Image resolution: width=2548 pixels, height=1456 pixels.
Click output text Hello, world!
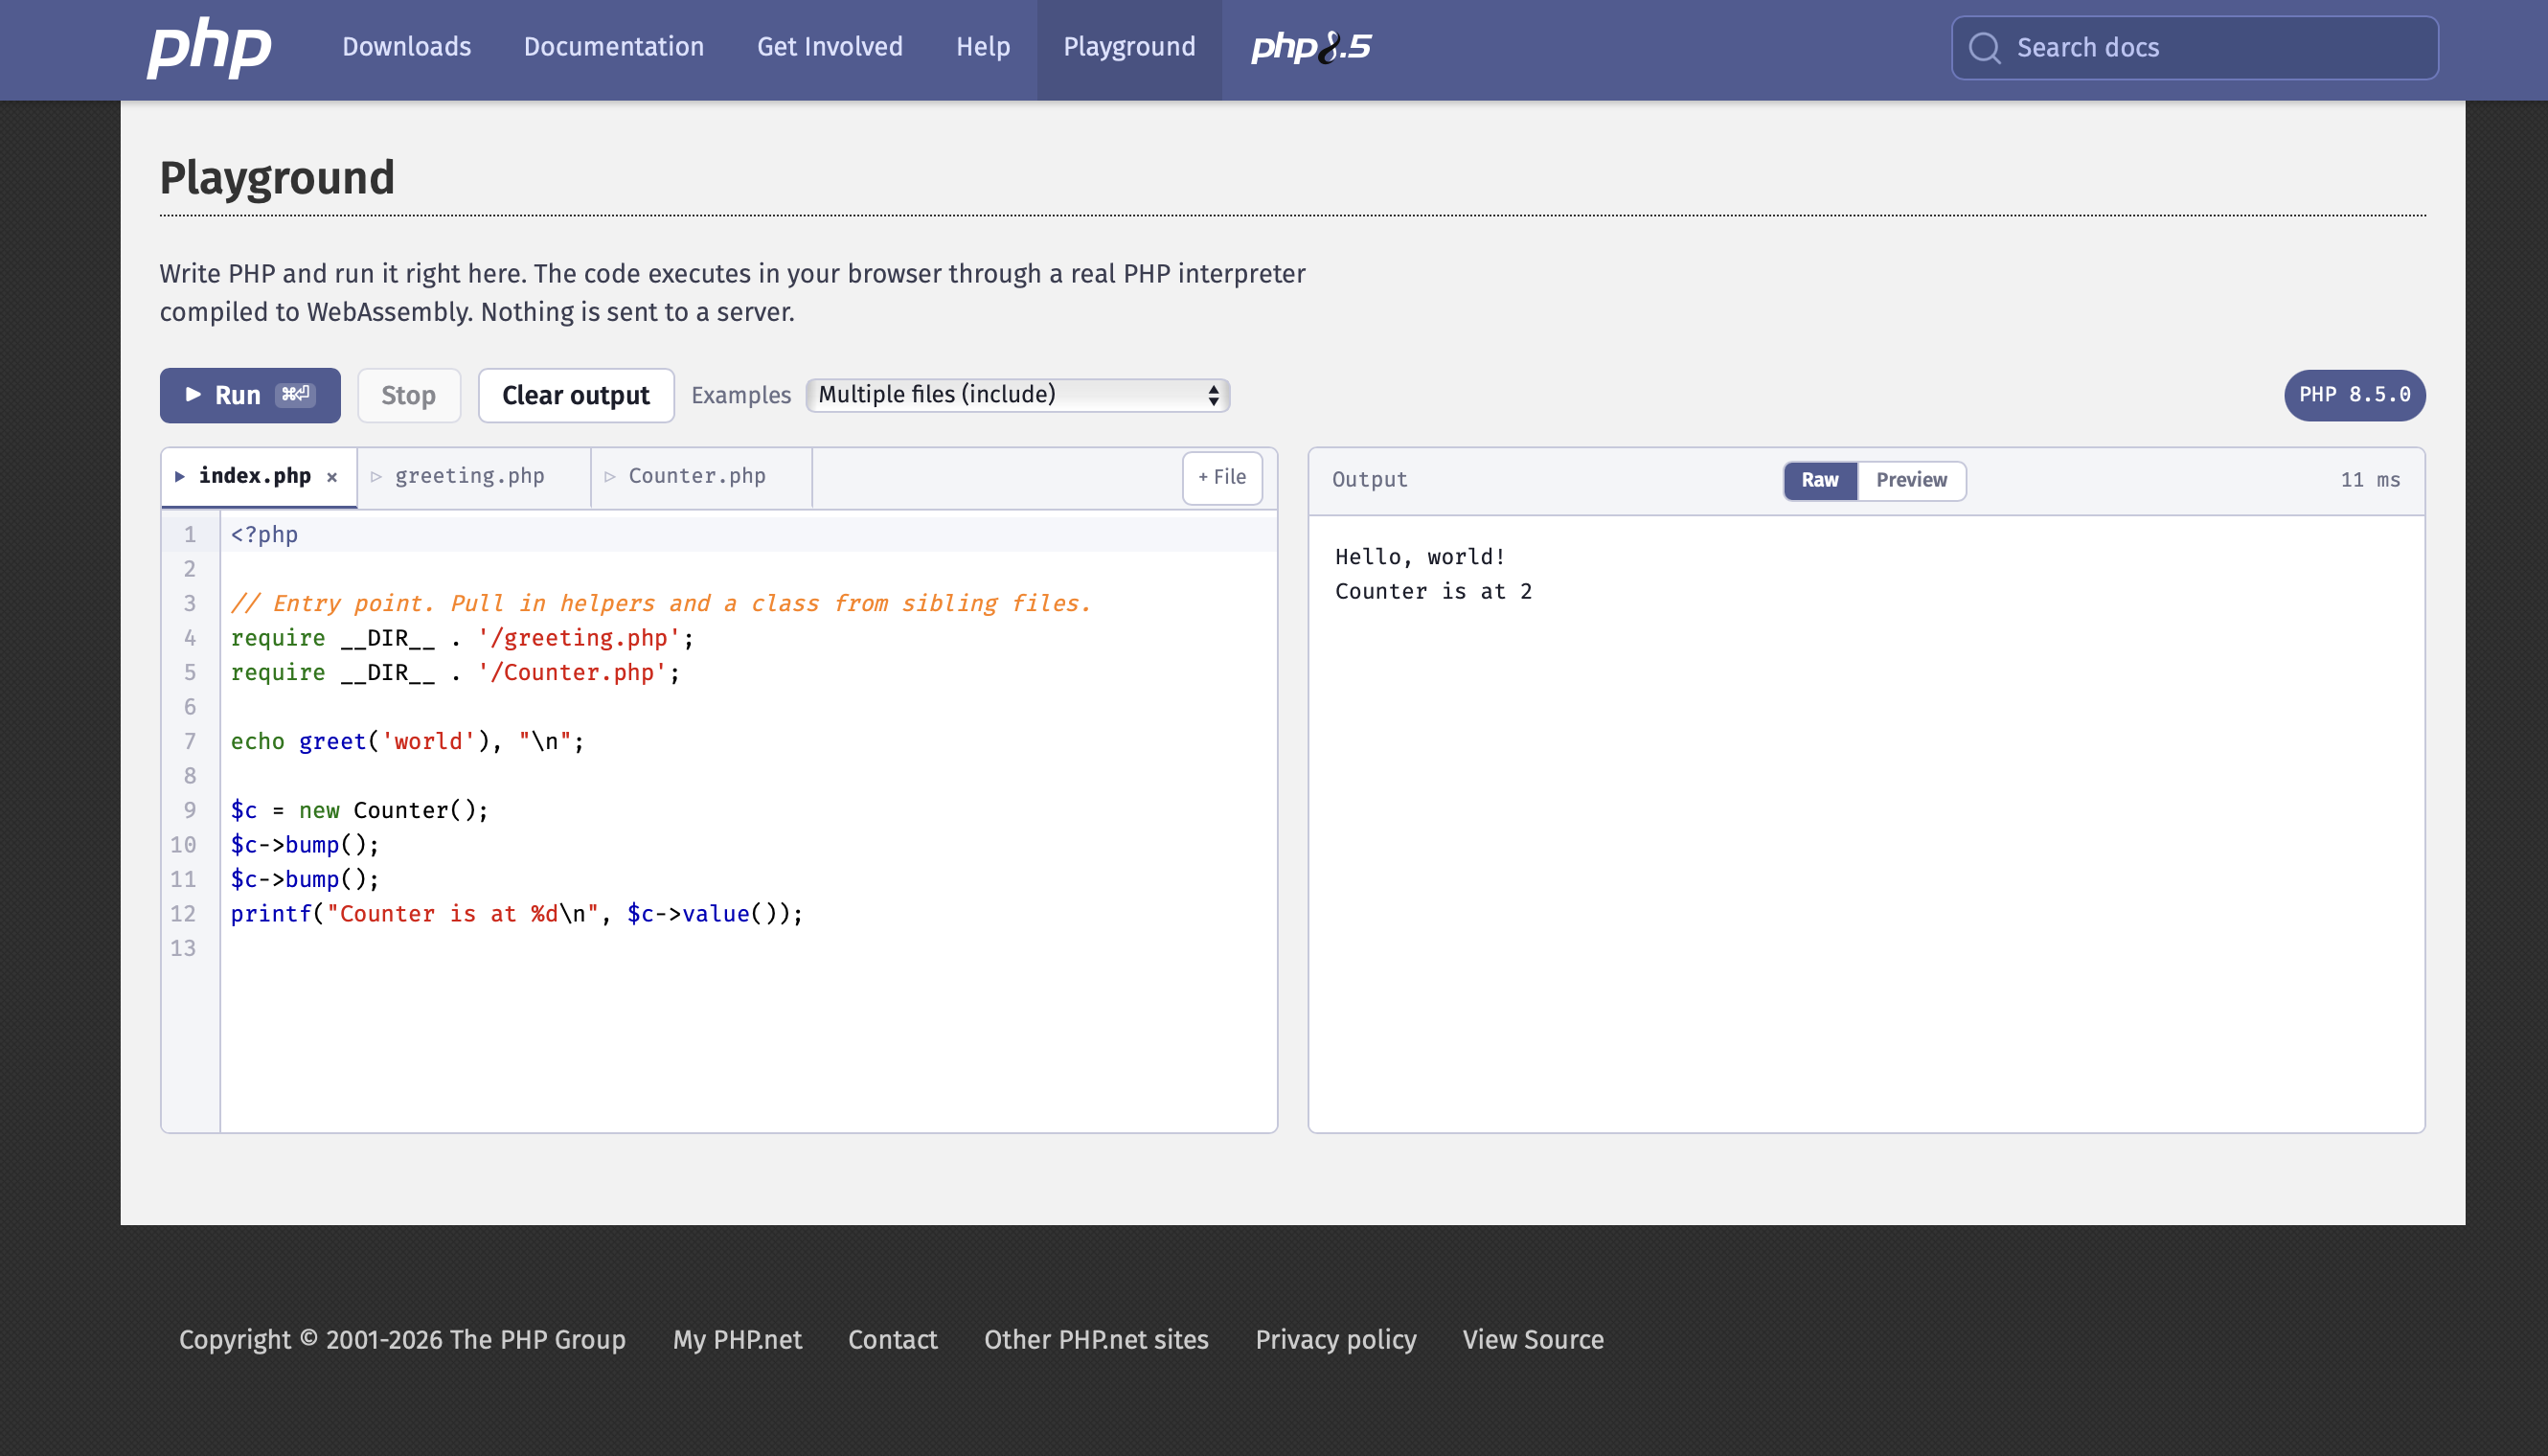1420,557
